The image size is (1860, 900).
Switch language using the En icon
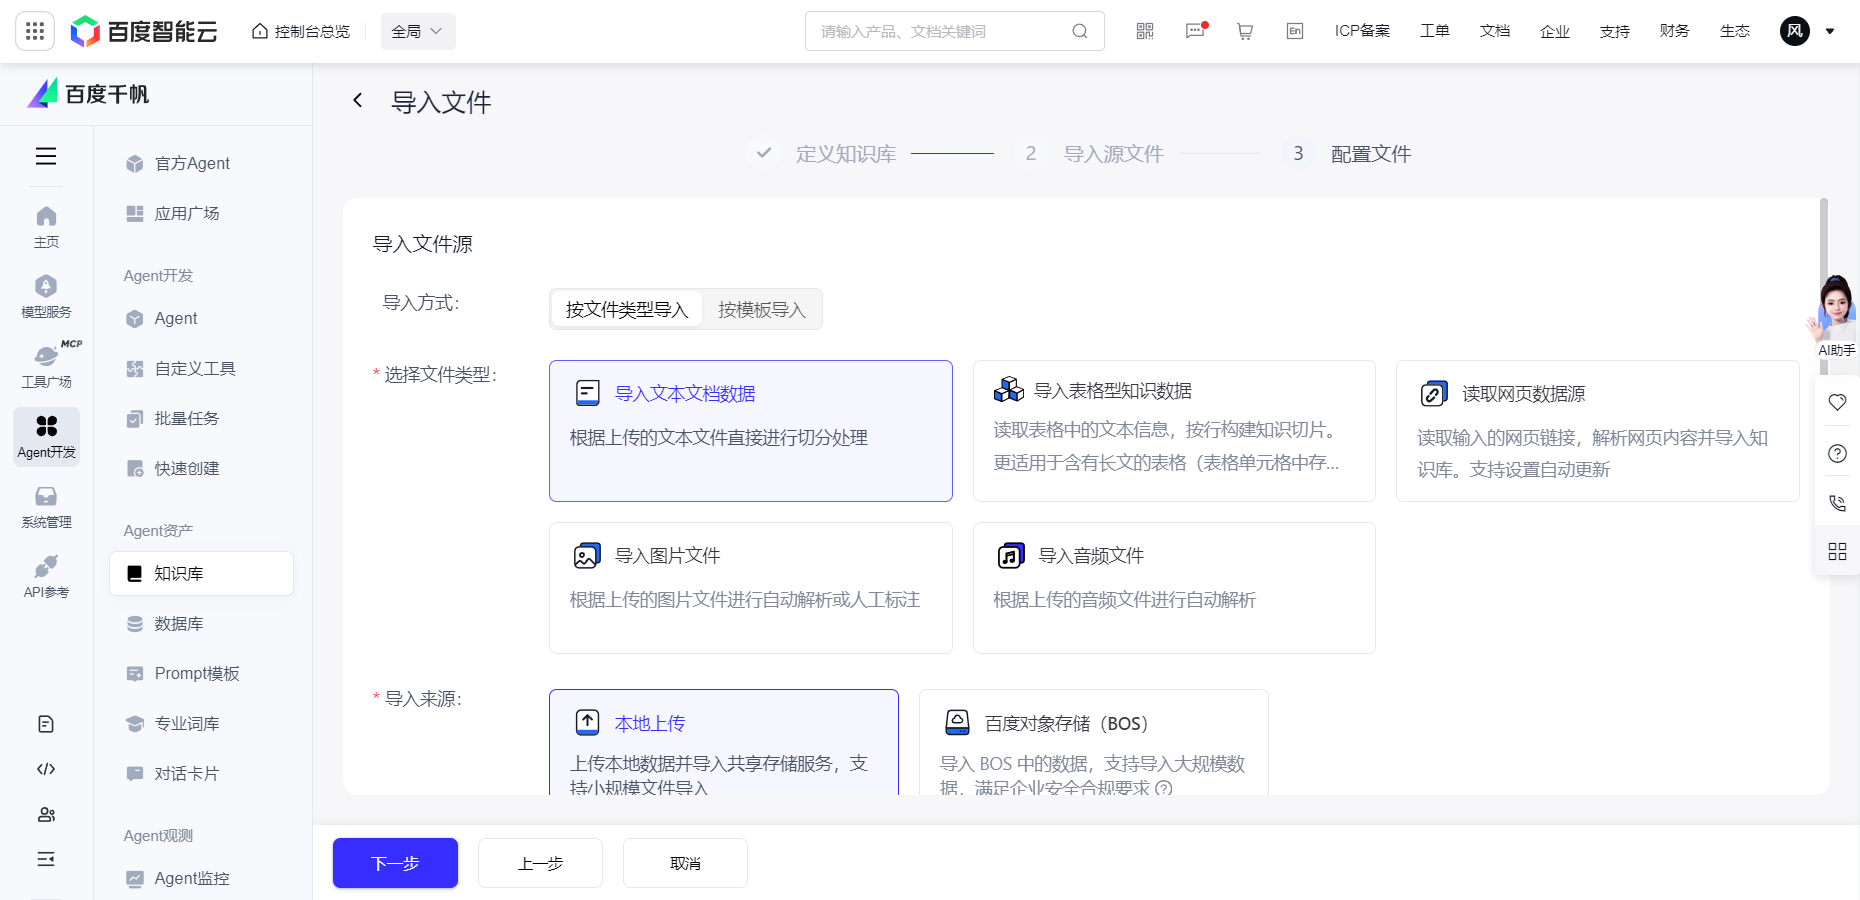(x=1294, y=31)
